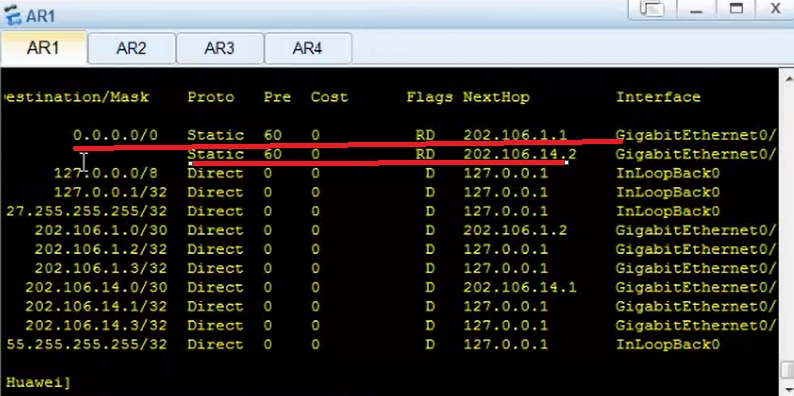Click the 202.106.14.3/32 destination
Screen dimensions: 794x396
(x=96, y=325)
